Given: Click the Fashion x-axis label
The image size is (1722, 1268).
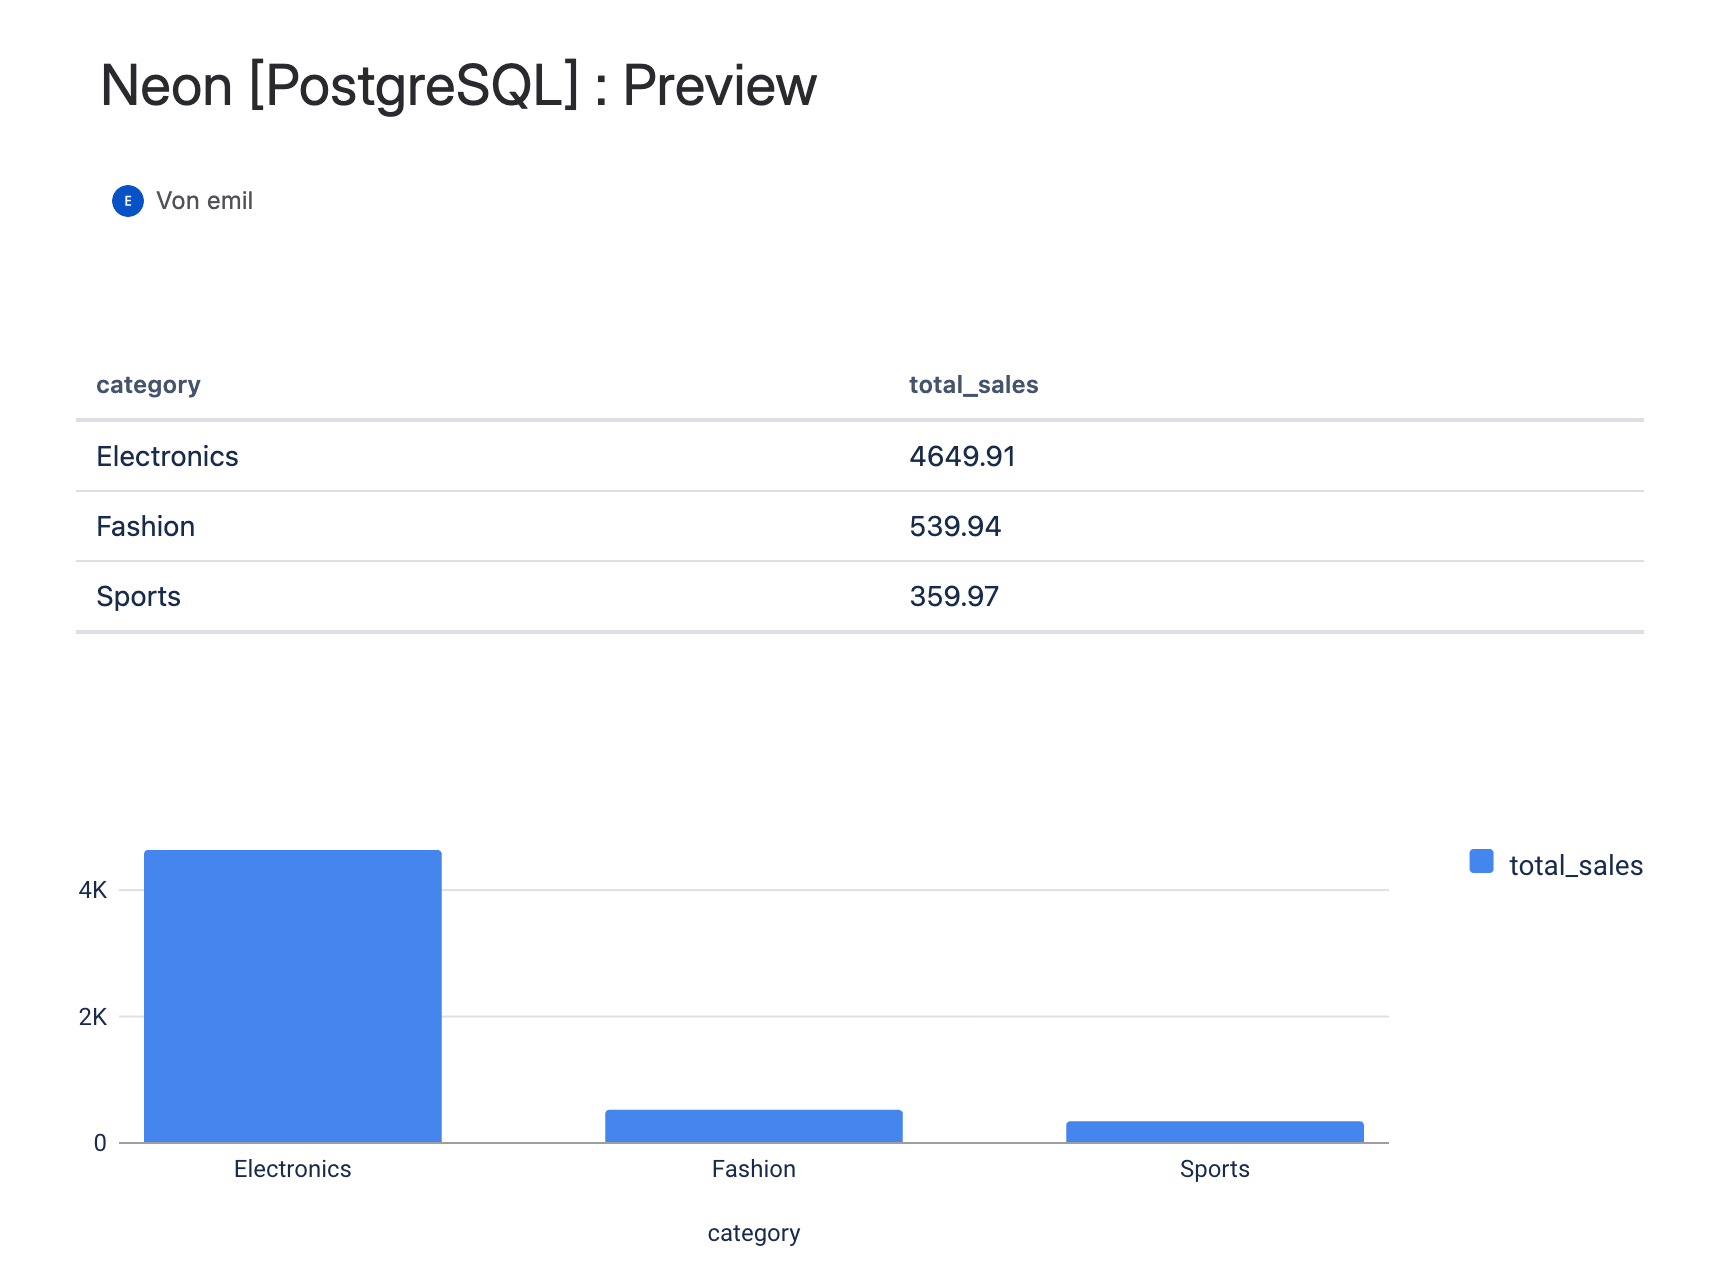Looking at the screenshot, I should pyautogui.click(x=753, y=1169).
